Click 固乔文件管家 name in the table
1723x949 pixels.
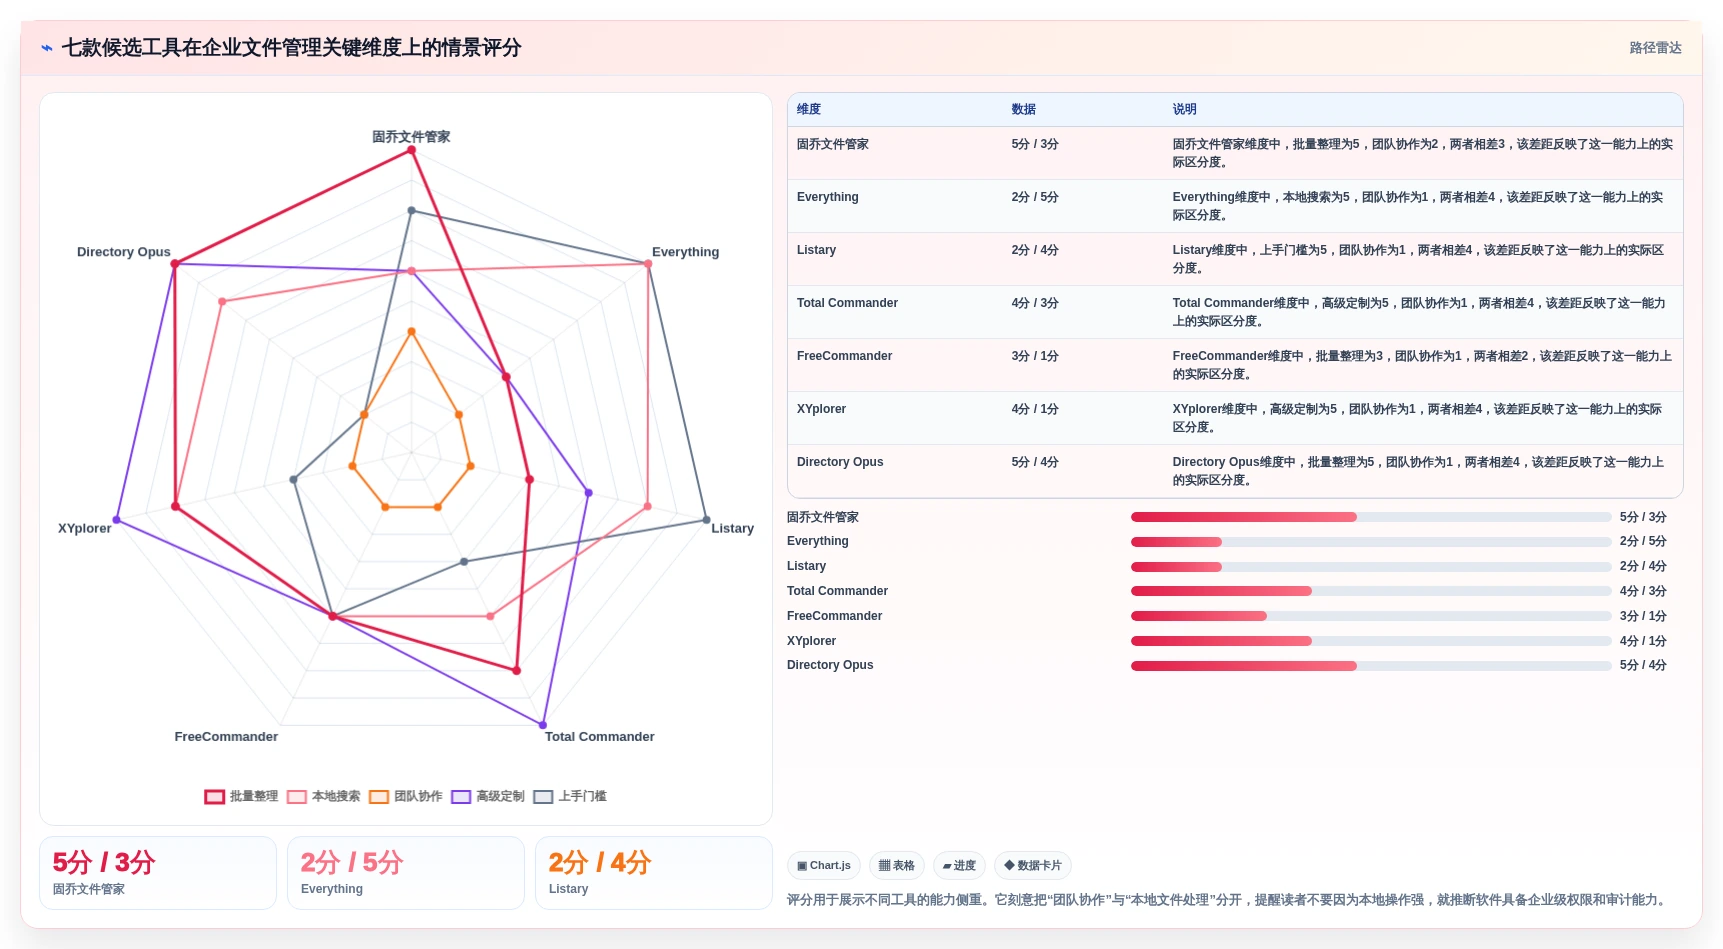833,145
